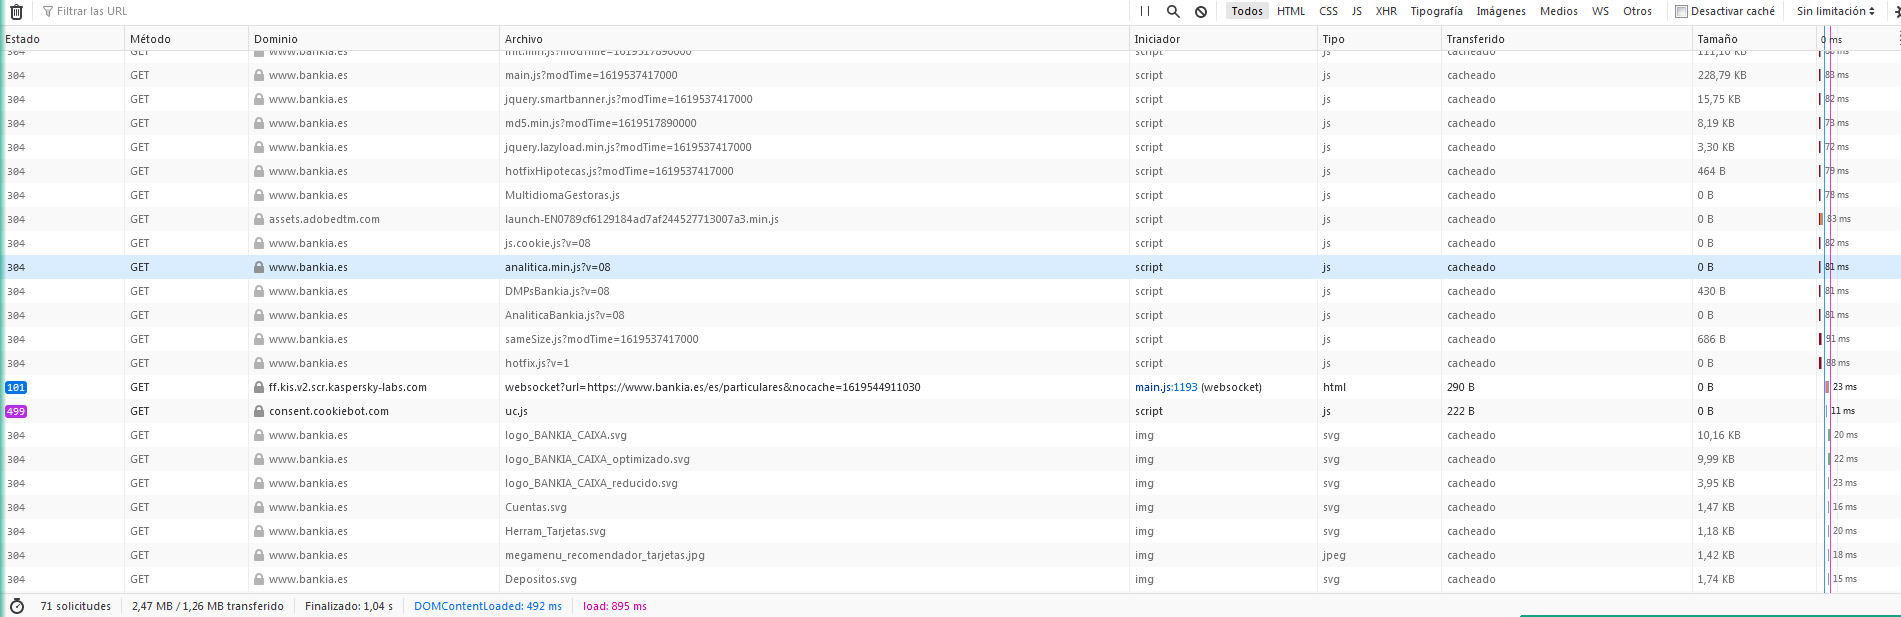This screenshot has width=1901, height=617.
Task: Click lock icon beside consent.cookiebot.com
Action: click(x=259, y=411)
